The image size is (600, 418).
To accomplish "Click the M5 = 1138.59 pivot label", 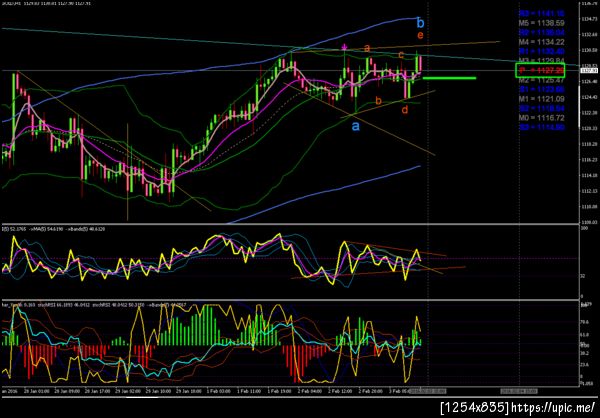I will [x=541, y=23].
